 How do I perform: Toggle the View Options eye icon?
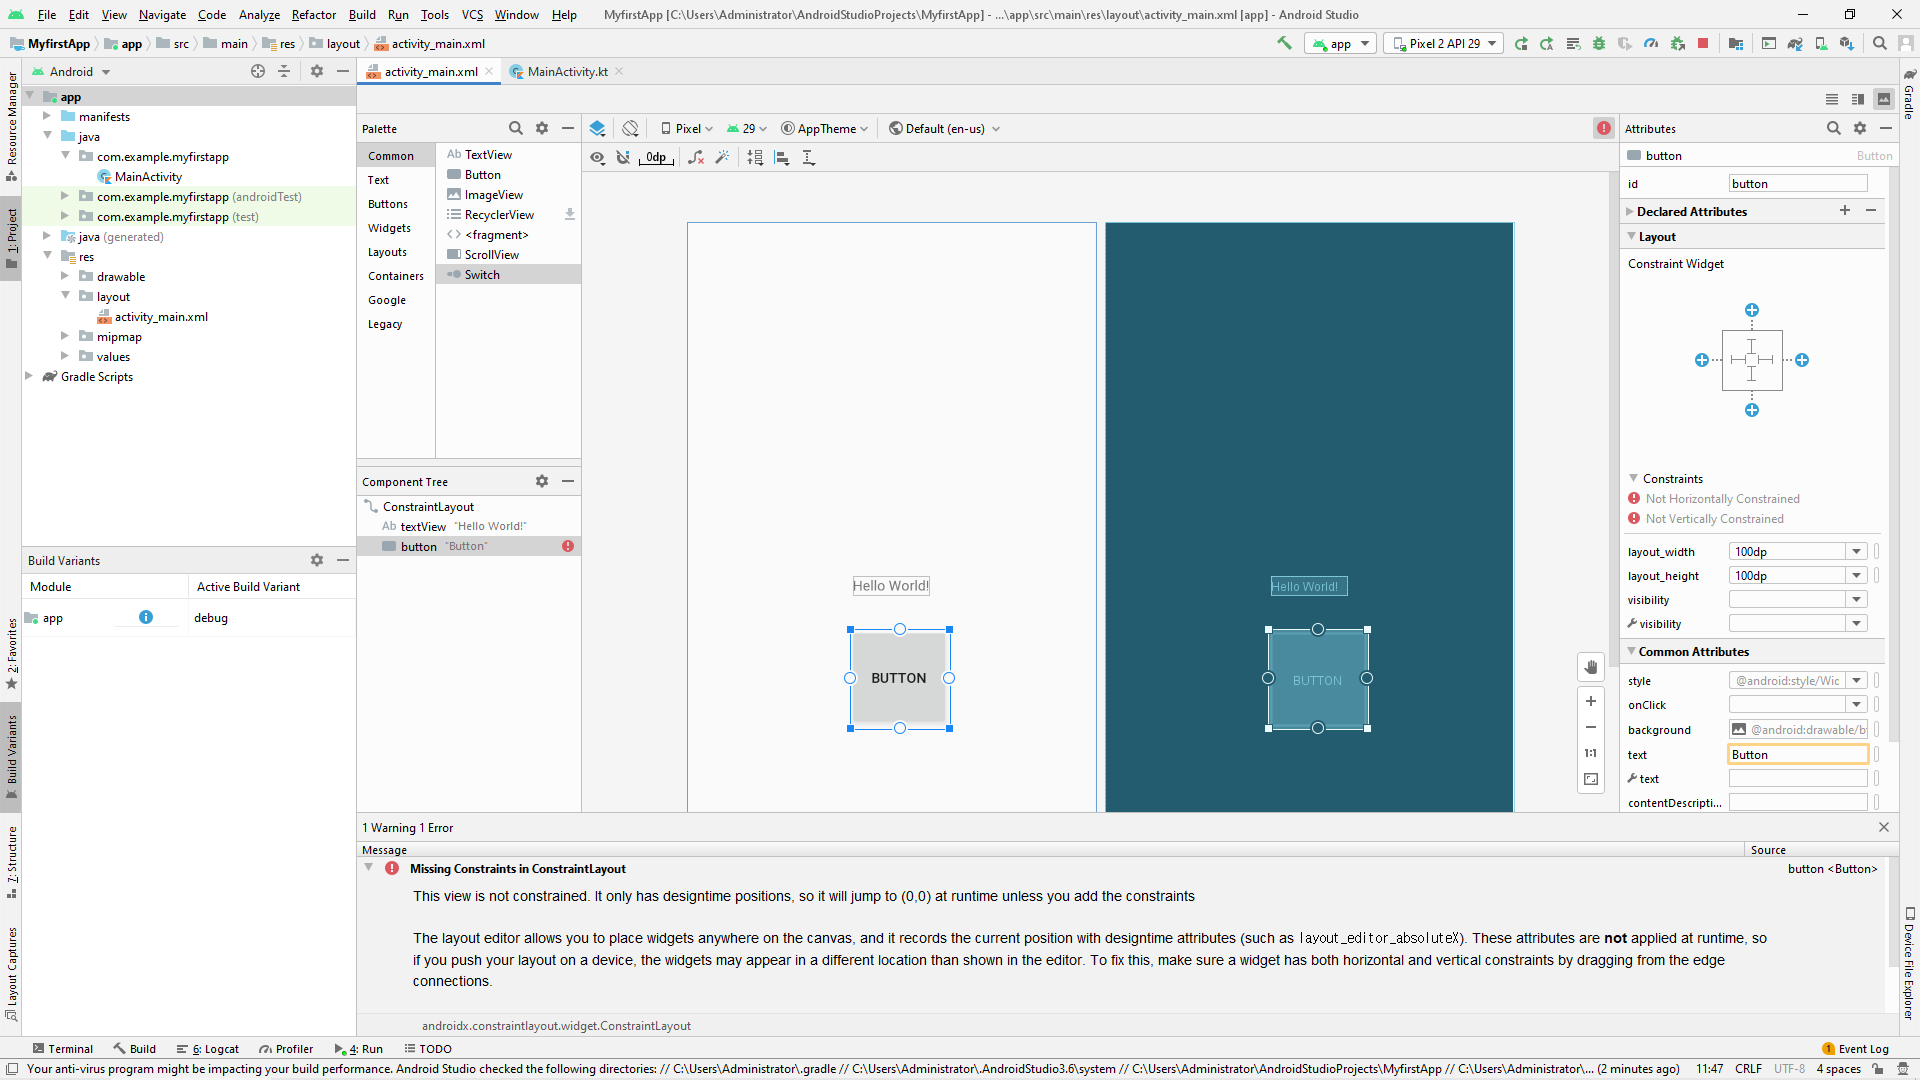tap(597, 157)
